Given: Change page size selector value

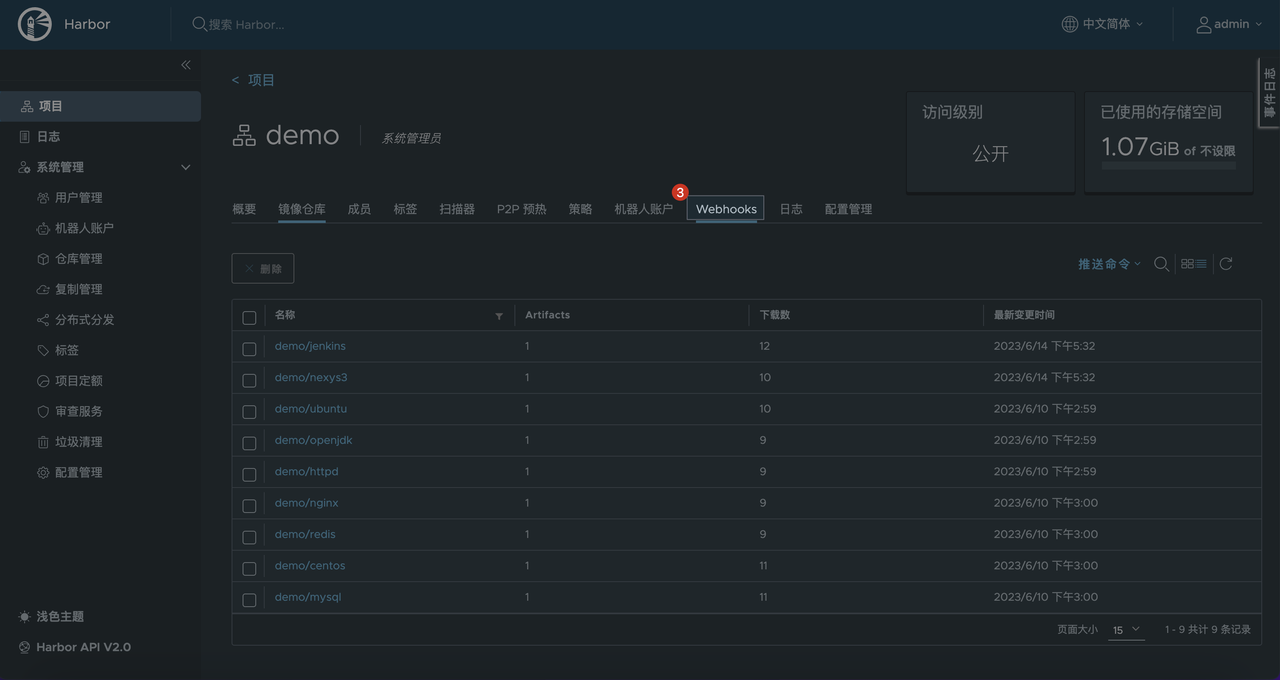Looking at the screenshot, I should tap(1125, 630).
